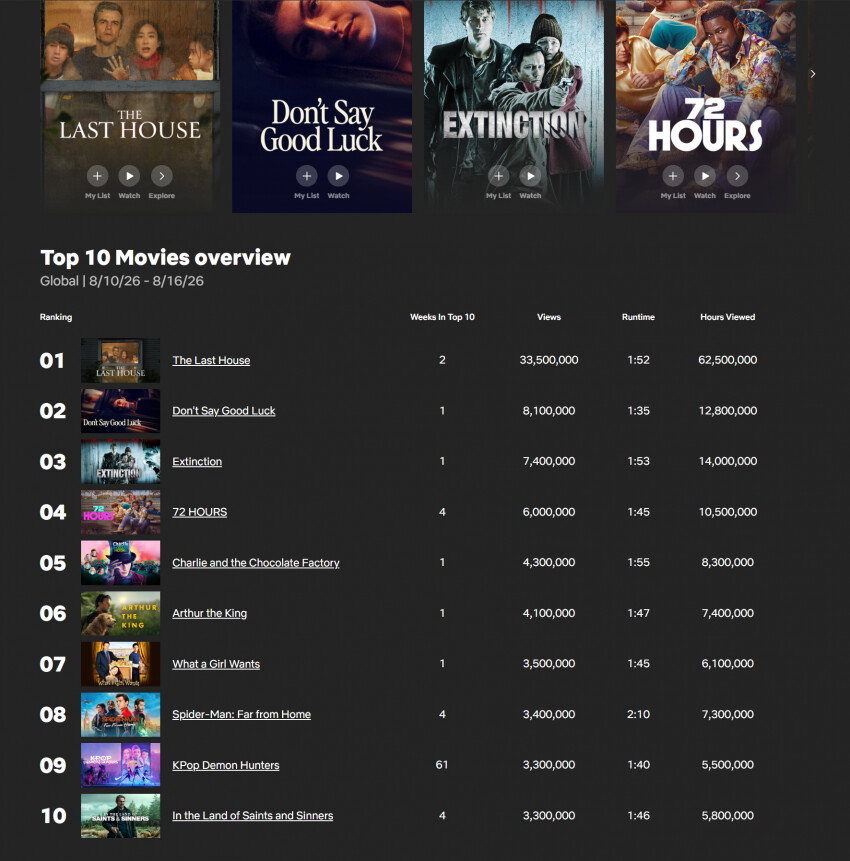The height and width of the screenshot is (861, 850).
Task: Select the 72 Hours row thumbnail
Action: tap(120, 512)
